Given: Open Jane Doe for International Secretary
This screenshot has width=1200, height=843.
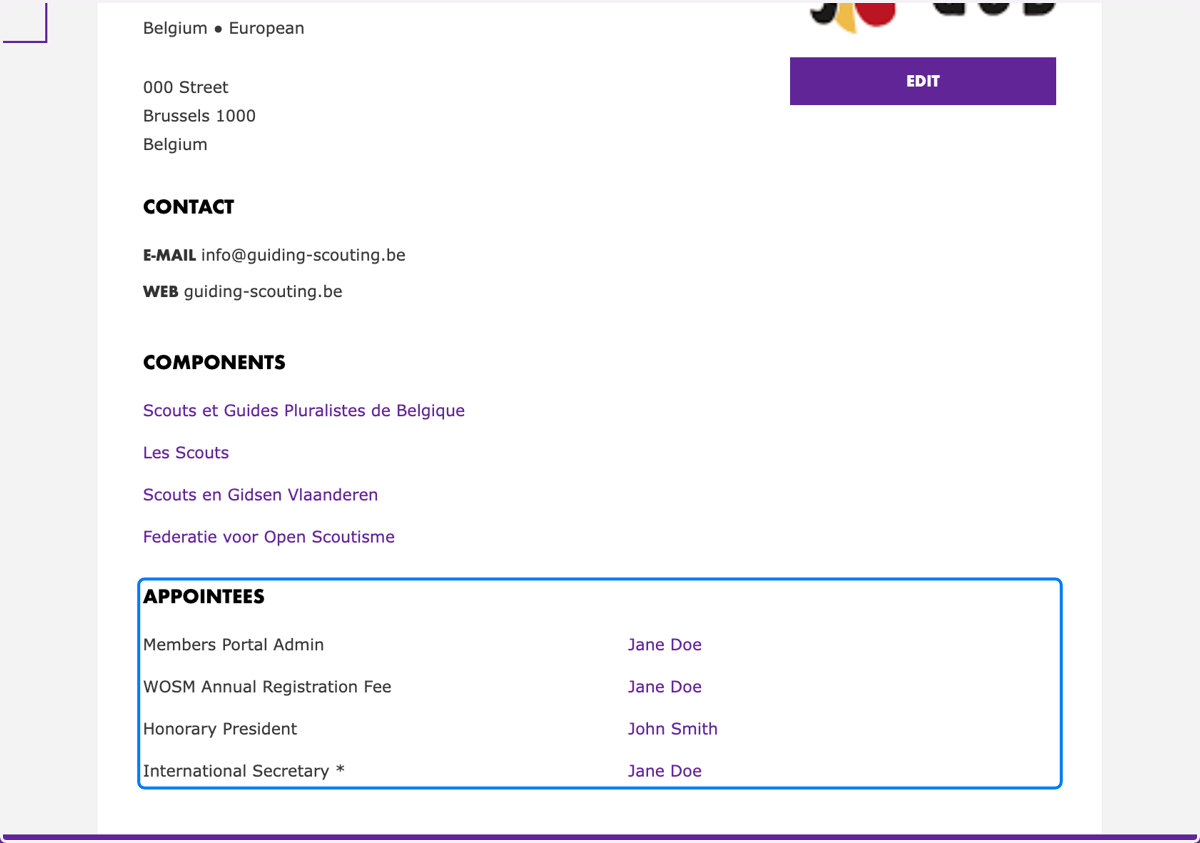Looking at the screenshot, I should click(x=665, y=771).
